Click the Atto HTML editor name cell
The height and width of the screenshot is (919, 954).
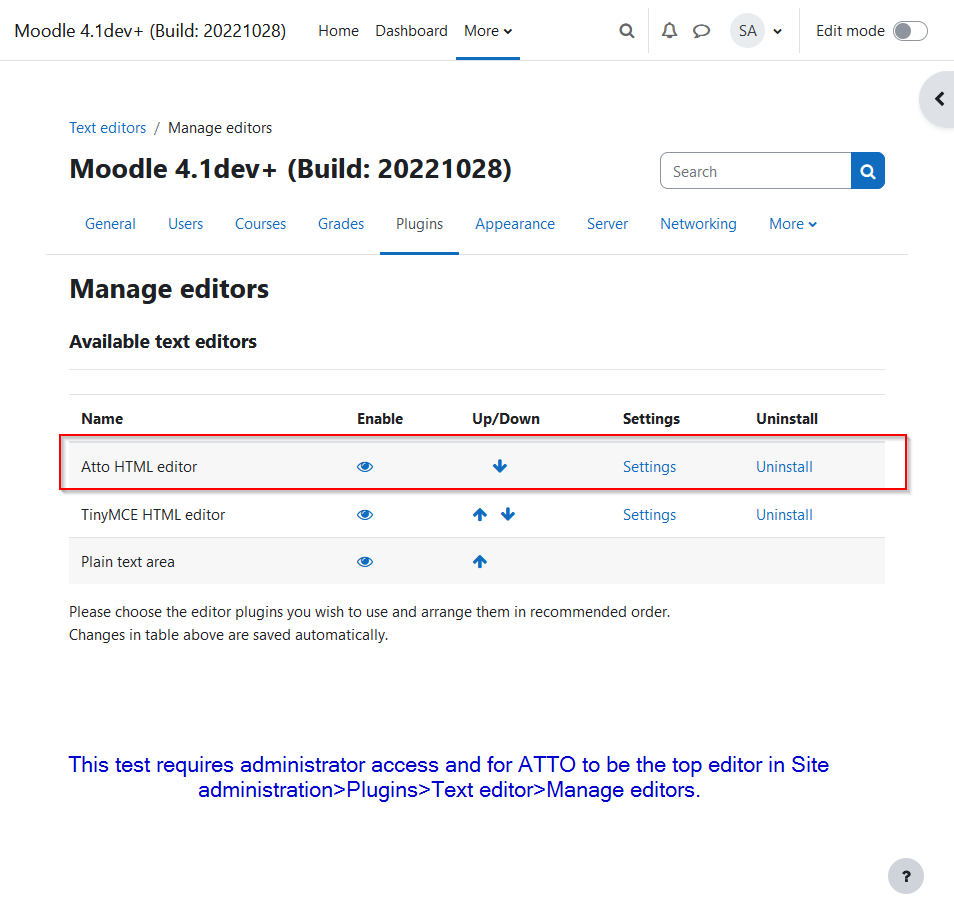click(x=139, y=467)
